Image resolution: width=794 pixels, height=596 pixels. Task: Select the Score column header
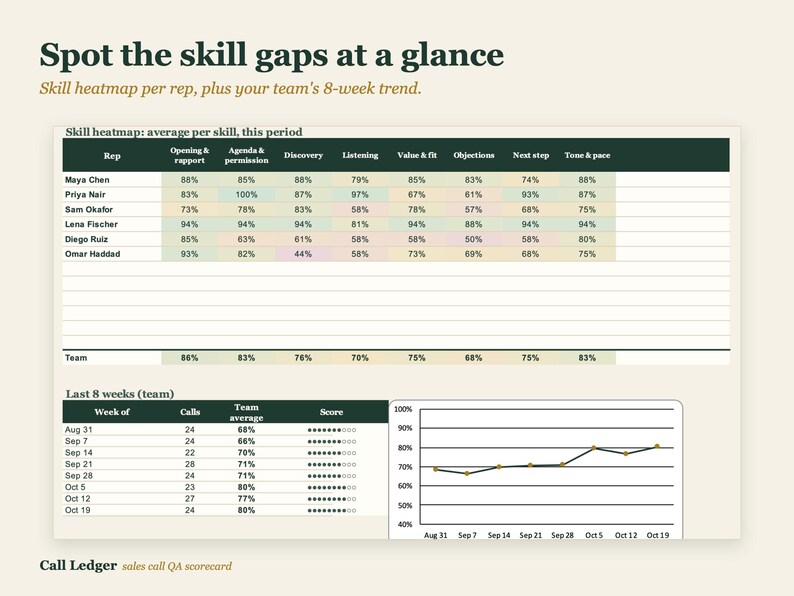click(x=331, y=412)
